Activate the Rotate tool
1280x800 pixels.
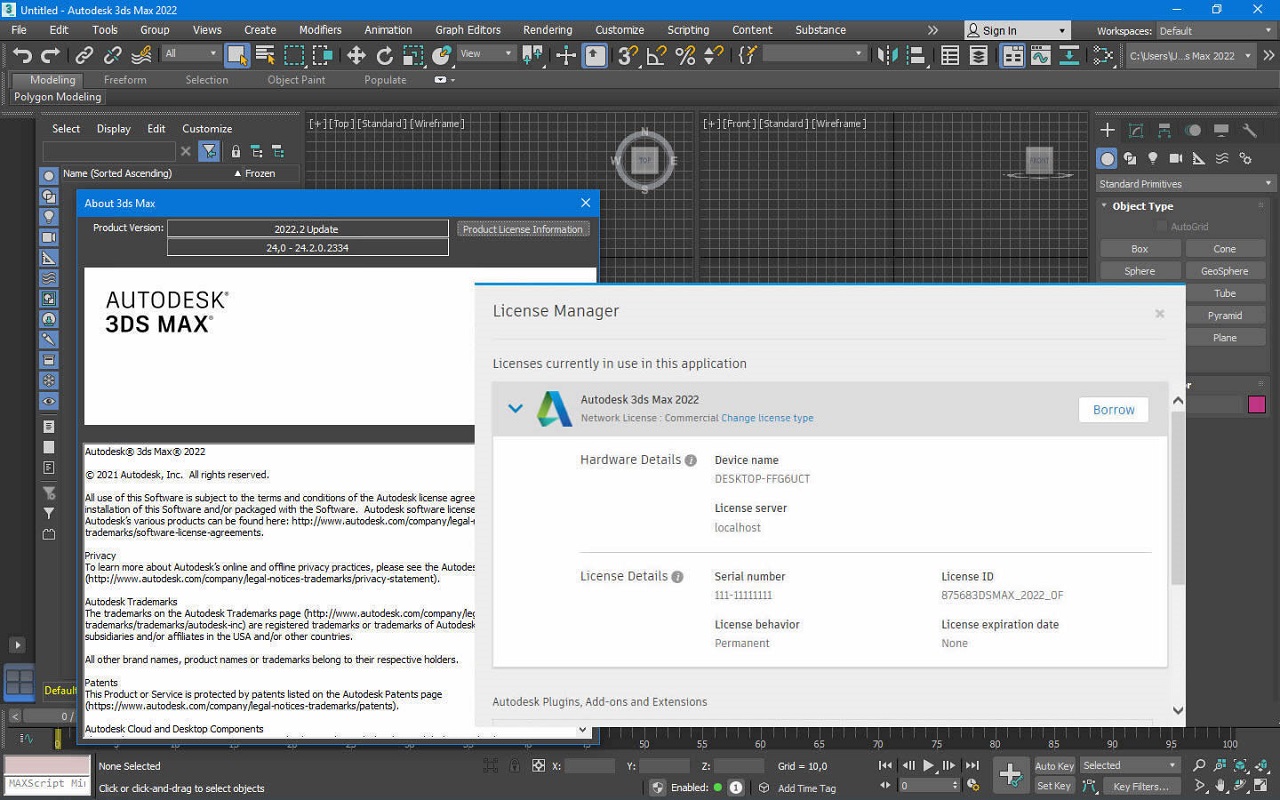pyautogui.click(x=385, y=56)
